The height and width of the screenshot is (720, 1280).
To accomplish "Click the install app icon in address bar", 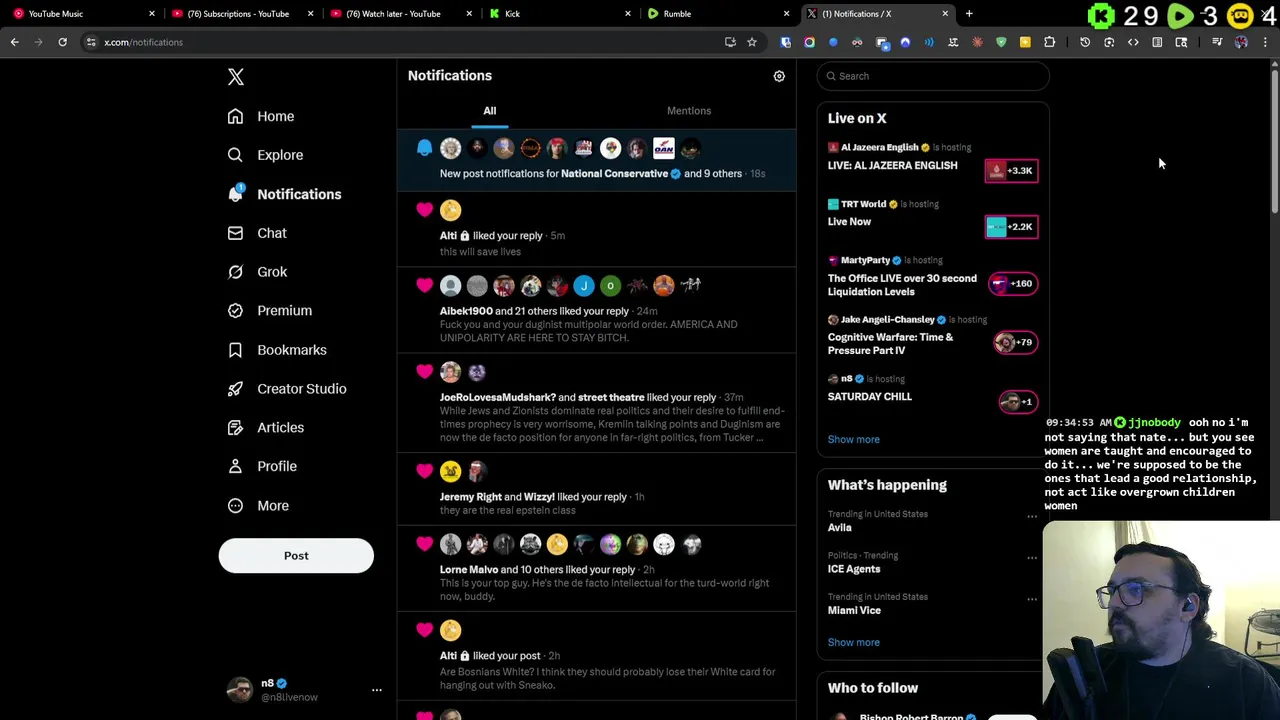I will pyautogui.click(x=730, y=42).
